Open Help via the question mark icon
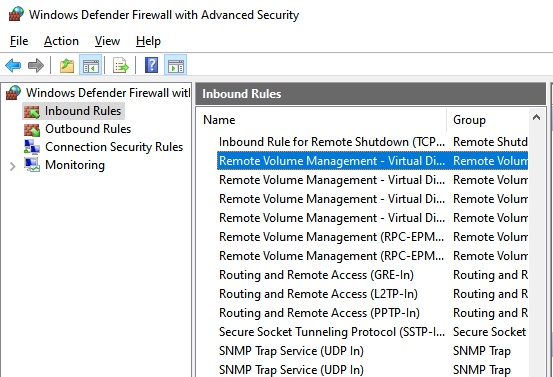 [x=152, y=65]
